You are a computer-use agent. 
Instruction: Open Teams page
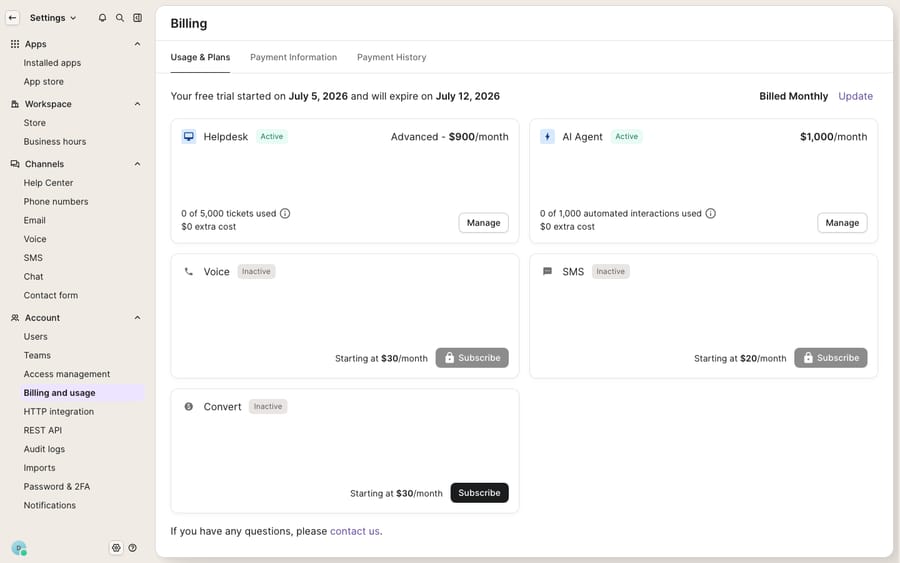[x=37, y=356]
